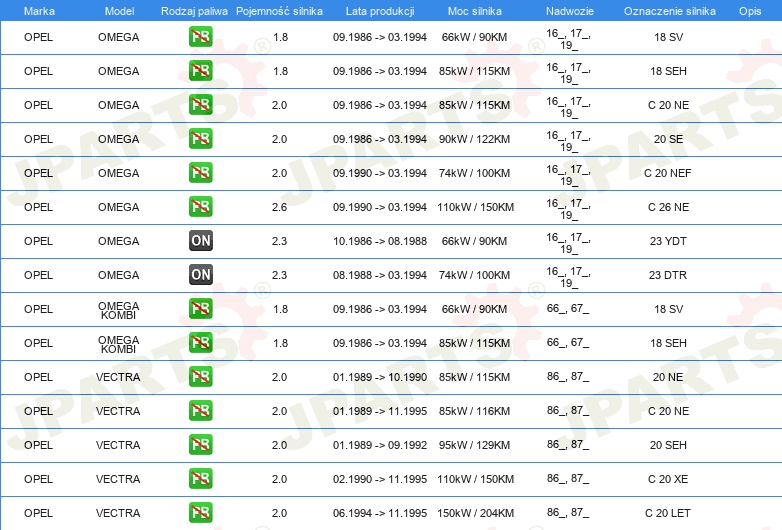The width and height of the screenshot is (782, 530).
Task: Click petrol icon in the C 20 NEF row
Action: [200, 173]
